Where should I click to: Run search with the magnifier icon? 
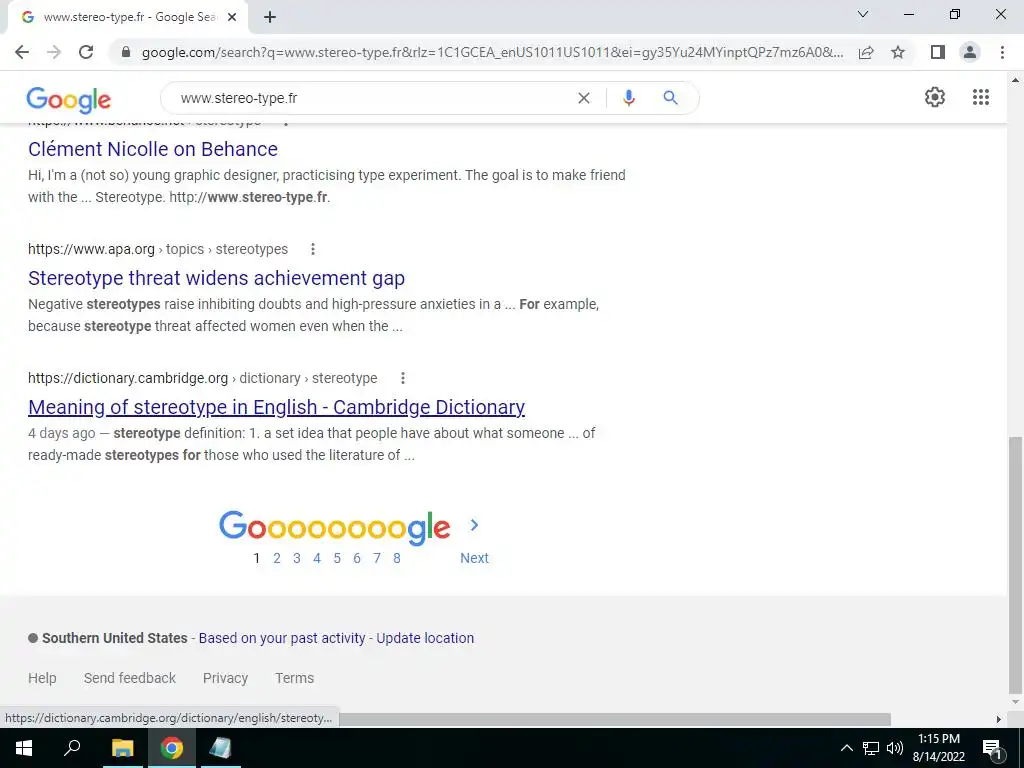pyautogui.click(x=670, y=98)
